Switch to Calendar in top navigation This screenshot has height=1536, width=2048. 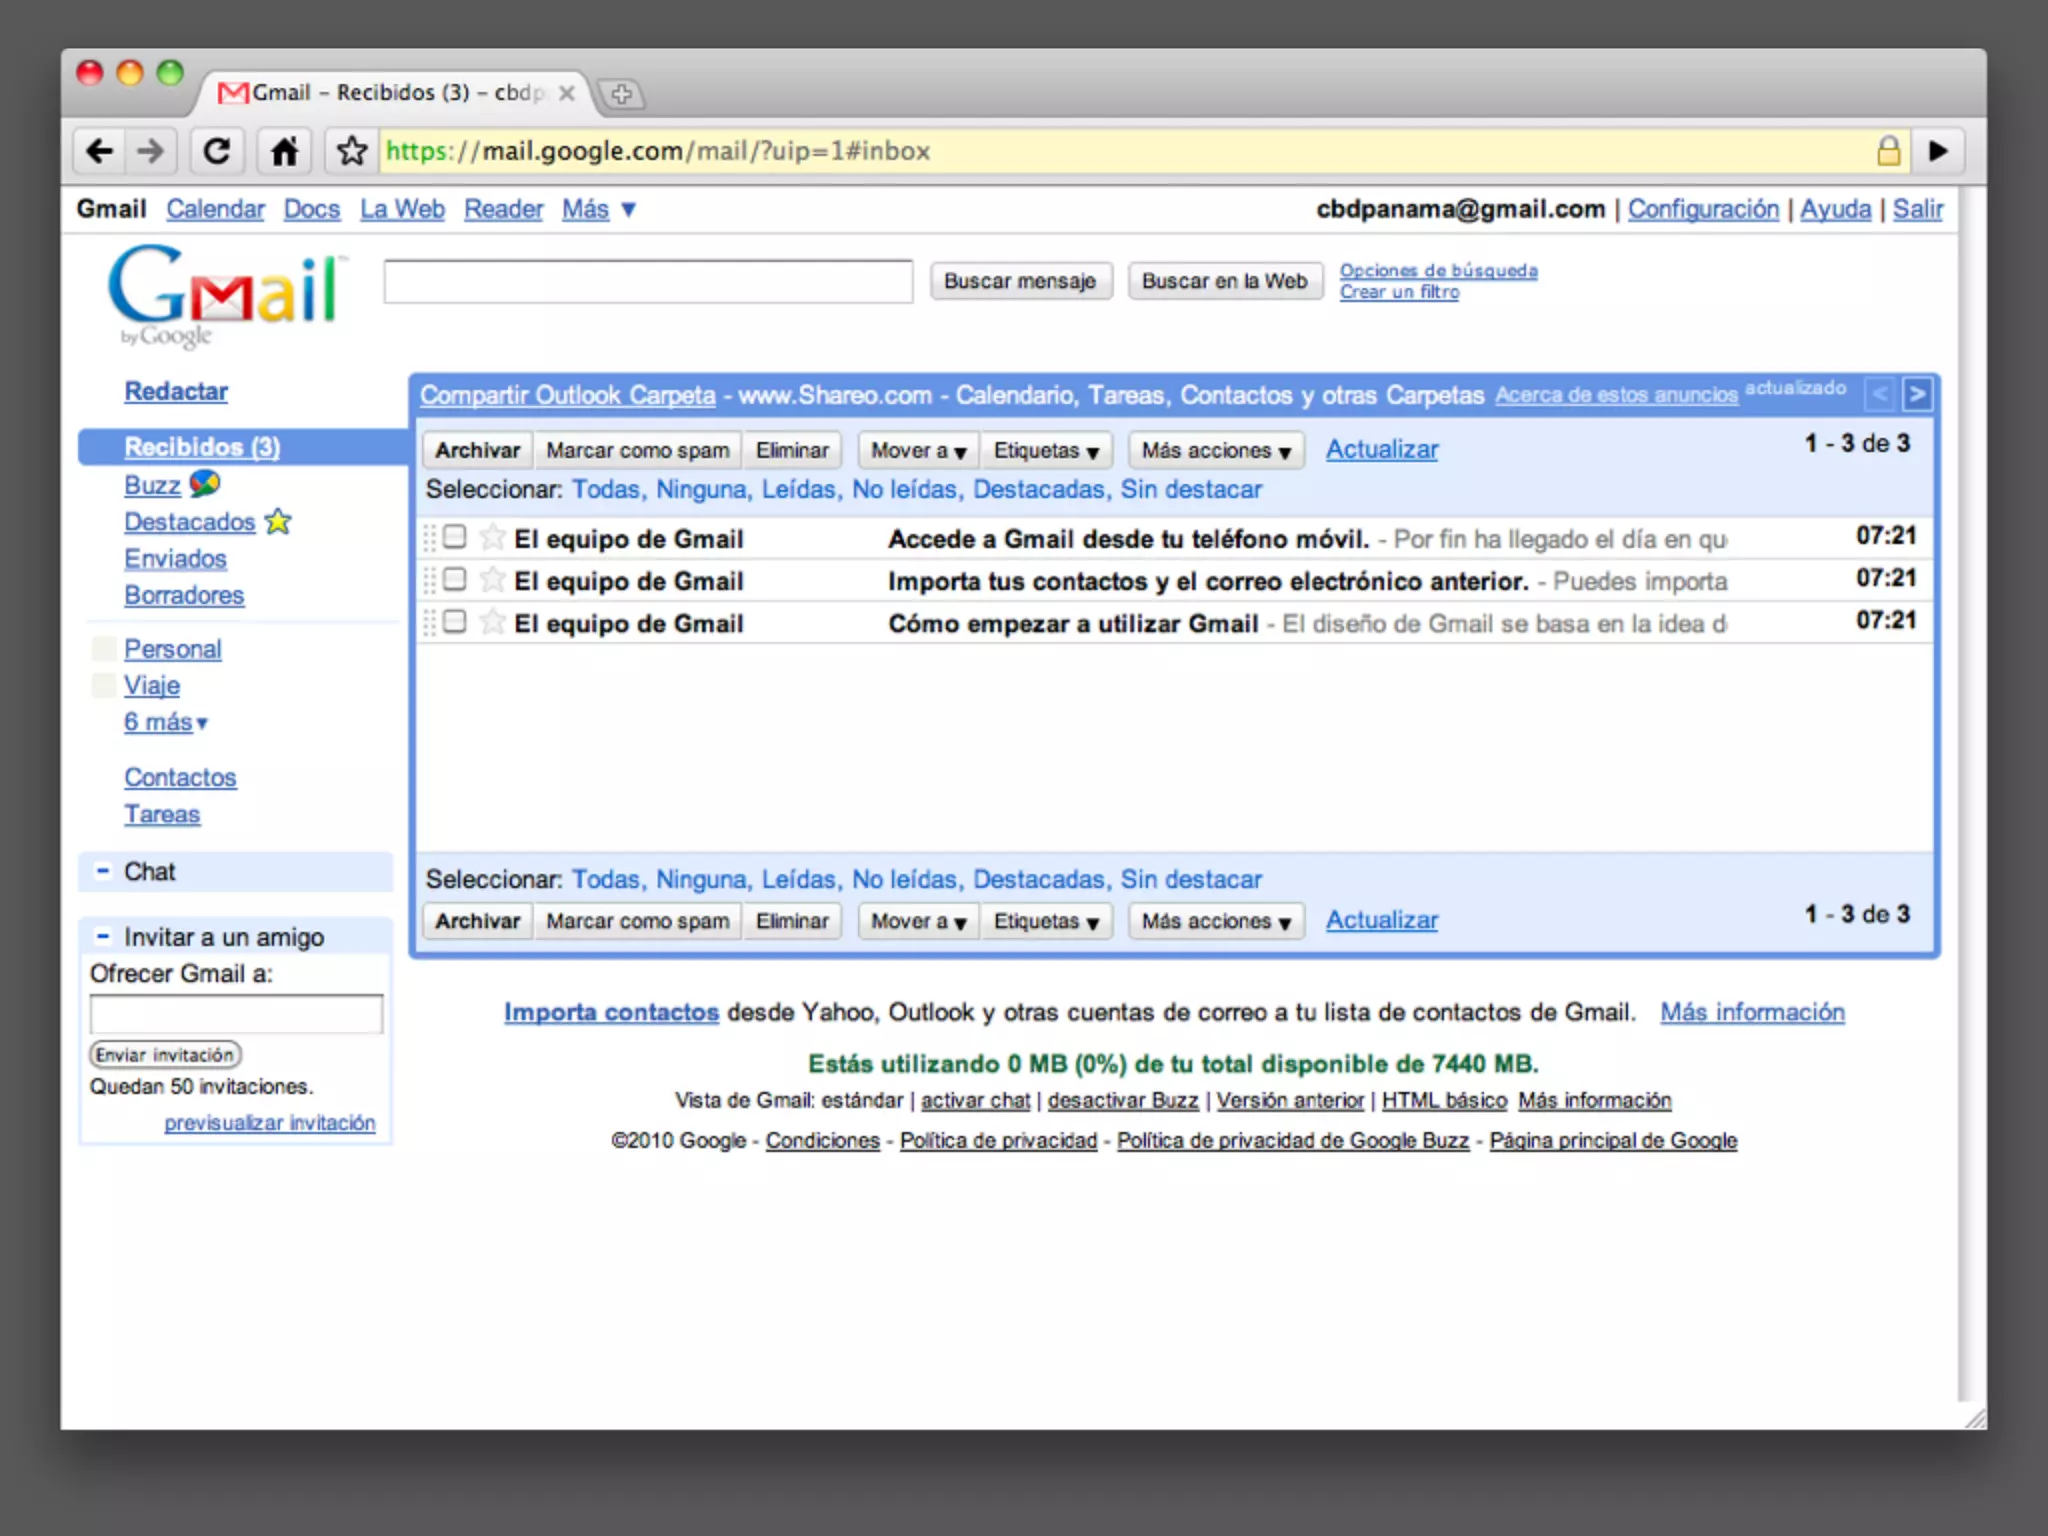[x=215, y=209]
